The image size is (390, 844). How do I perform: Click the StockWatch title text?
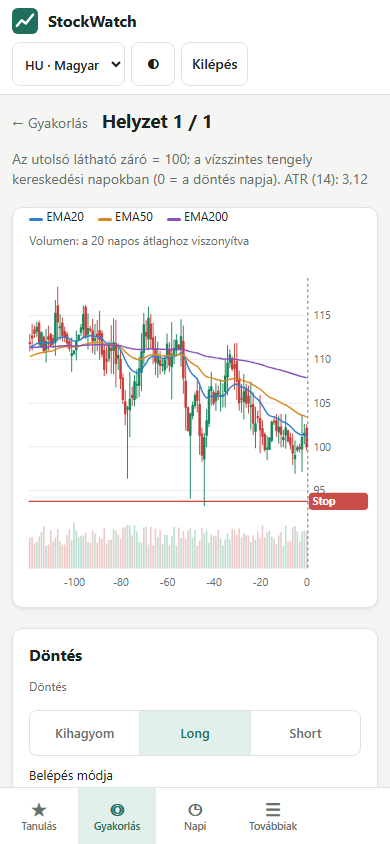coord(92,22)
